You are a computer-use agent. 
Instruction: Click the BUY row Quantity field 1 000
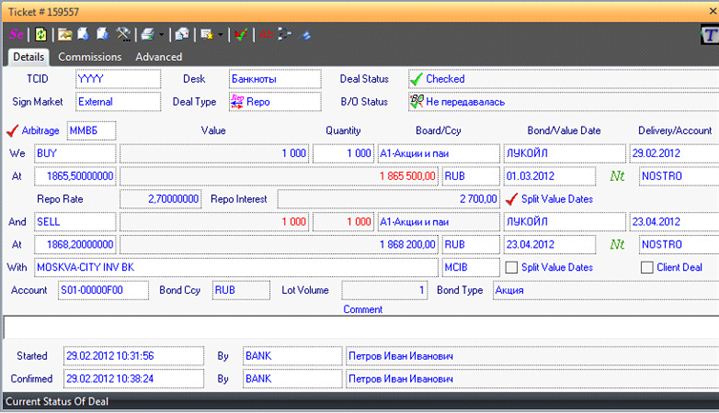pyautogui.click(x=343, y=153)
